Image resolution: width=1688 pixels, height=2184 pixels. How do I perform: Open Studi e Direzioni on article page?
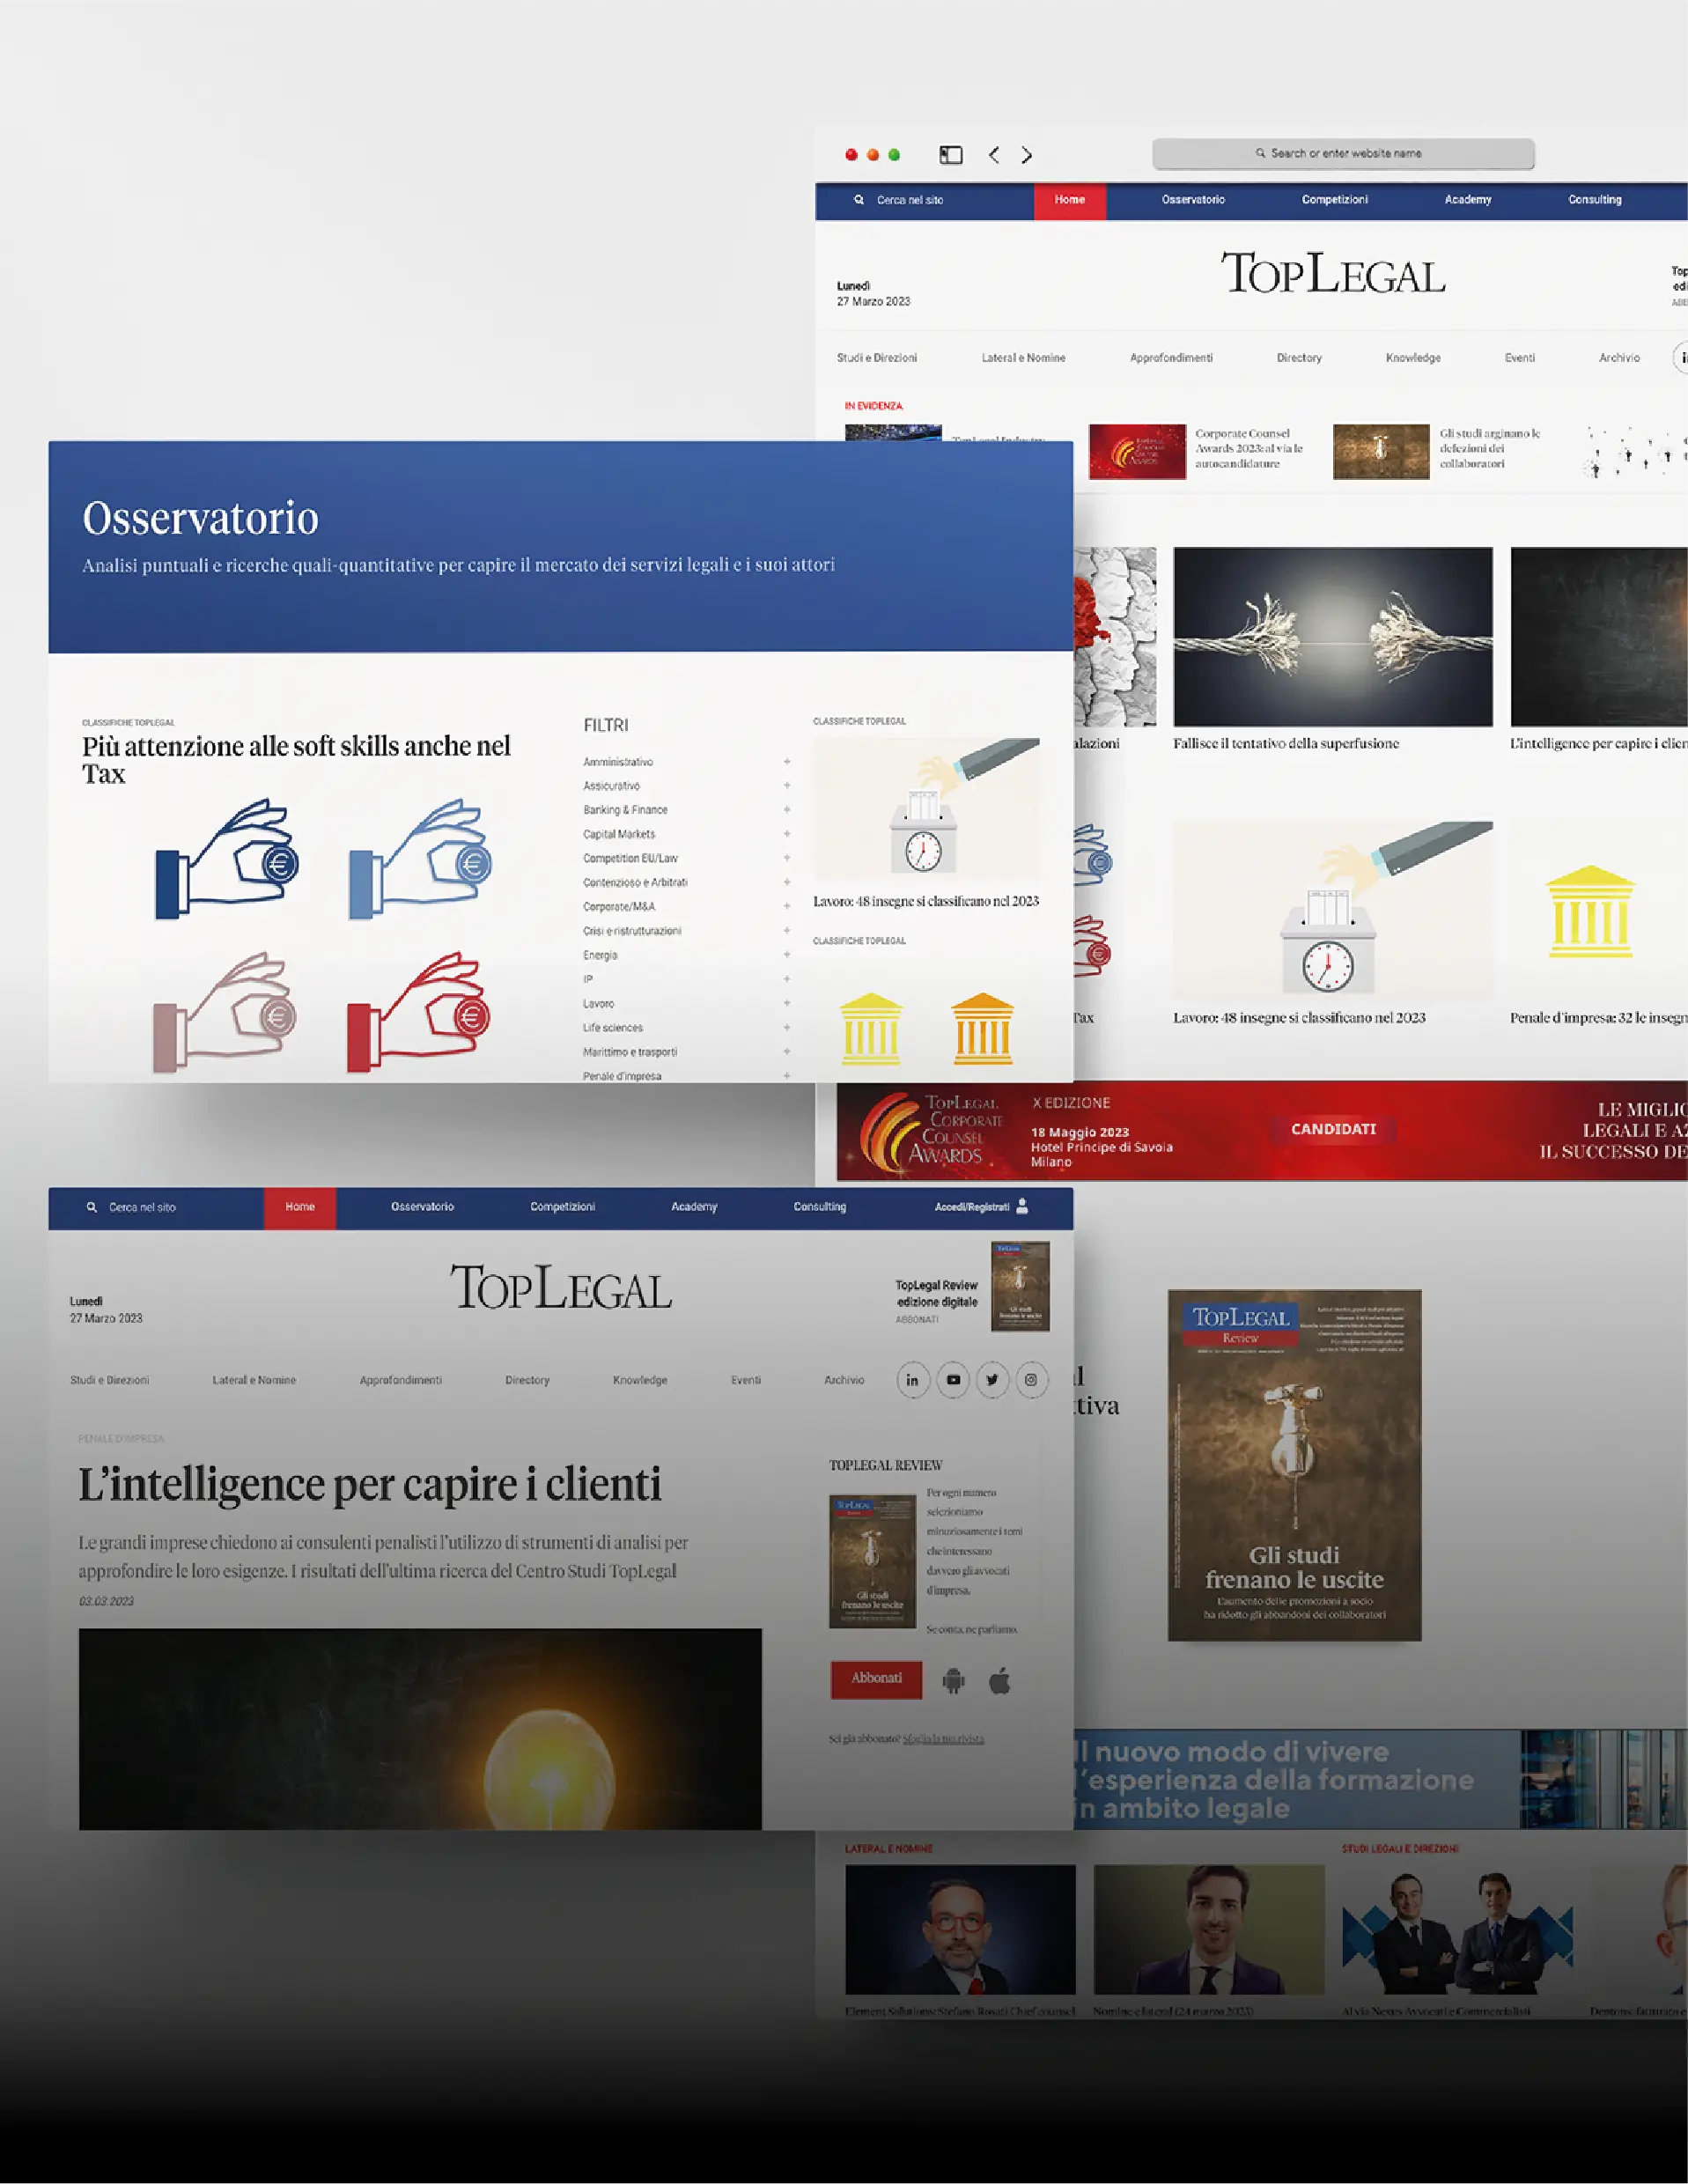coord(110,1380)
